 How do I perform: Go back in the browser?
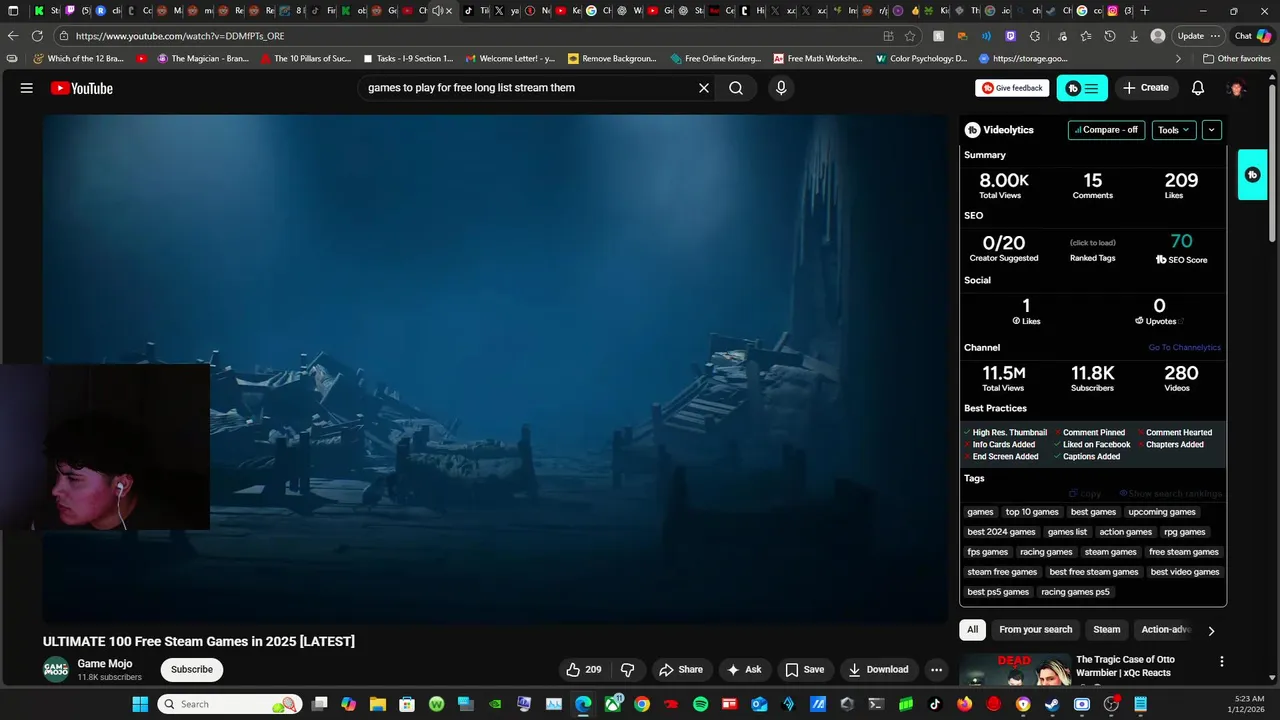[x=13, y=36]
